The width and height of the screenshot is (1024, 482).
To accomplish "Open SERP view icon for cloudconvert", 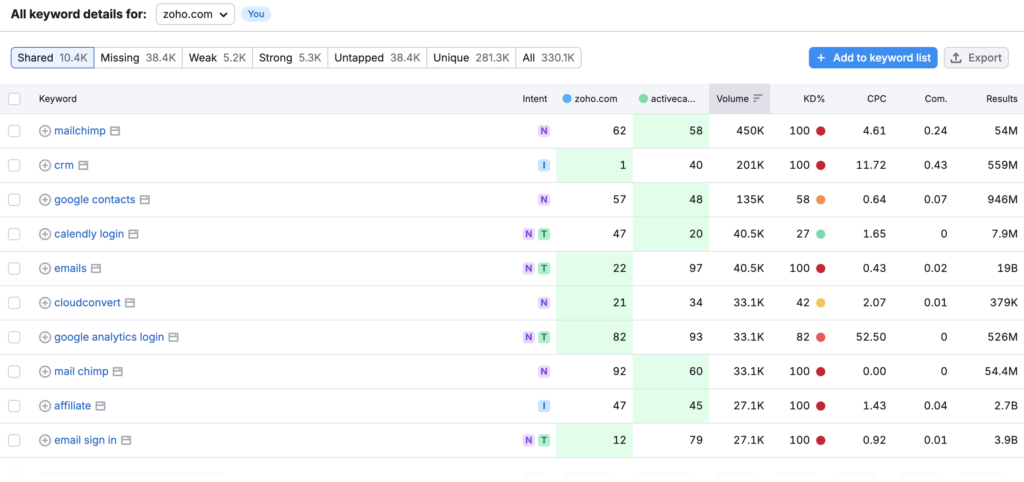I will click(130, 303).
